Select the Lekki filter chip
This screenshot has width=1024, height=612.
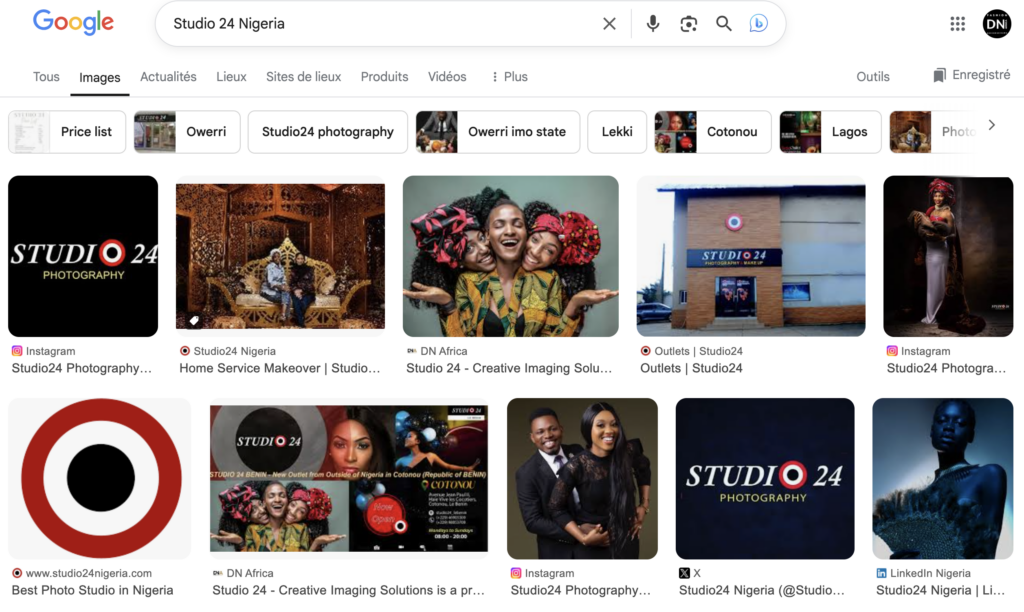(617, 131)
